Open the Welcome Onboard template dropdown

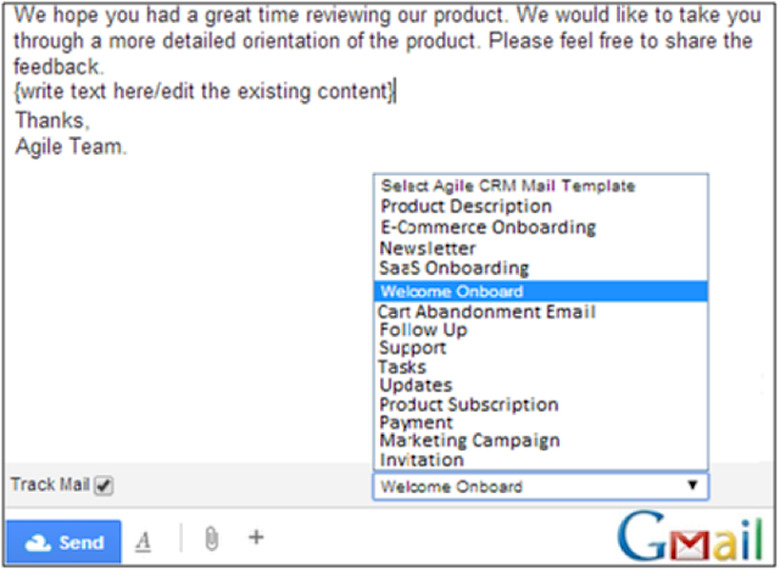540,487
